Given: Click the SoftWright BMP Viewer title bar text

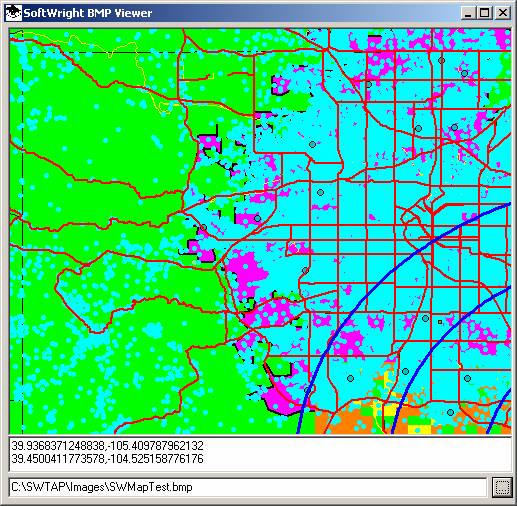Looking at the screenshot, I should 88,13.
